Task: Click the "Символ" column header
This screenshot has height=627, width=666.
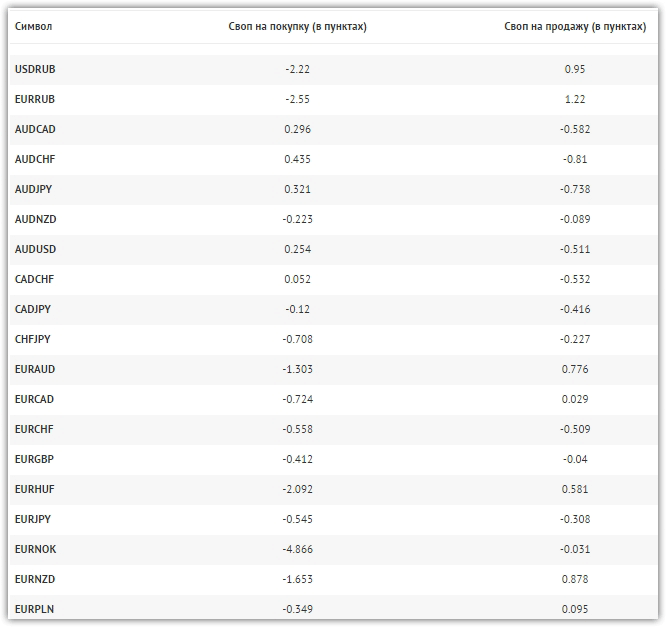Action: tap(33, 27)
